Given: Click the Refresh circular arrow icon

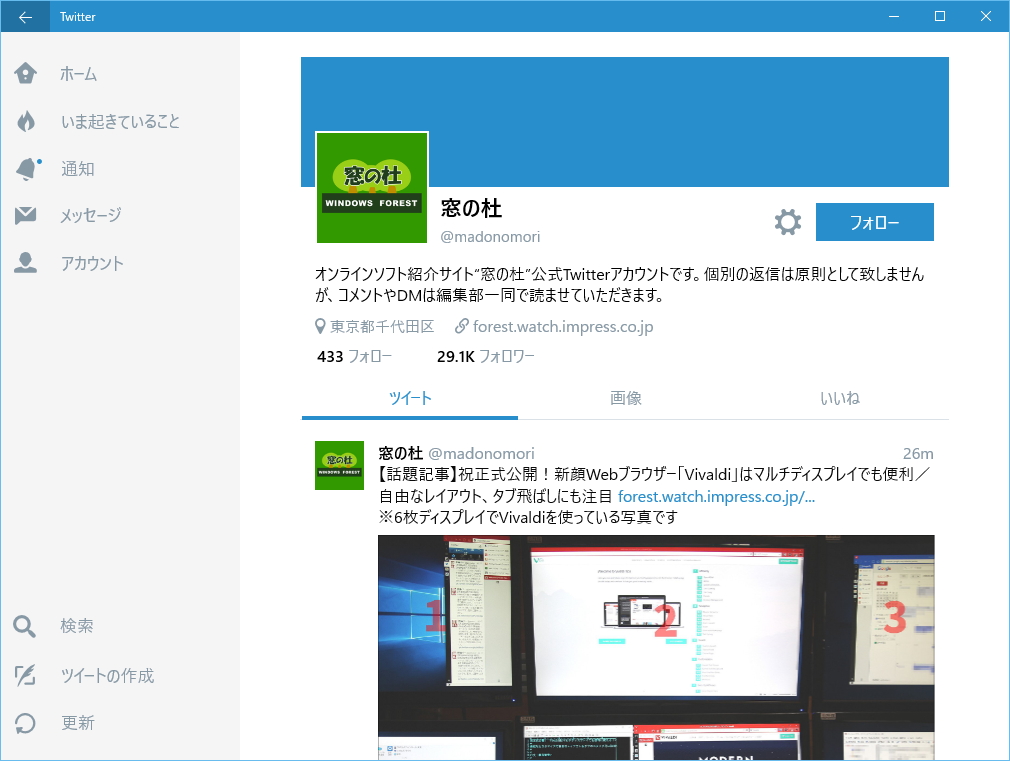Looking at the screenshot, I should [x=25, y=723].
